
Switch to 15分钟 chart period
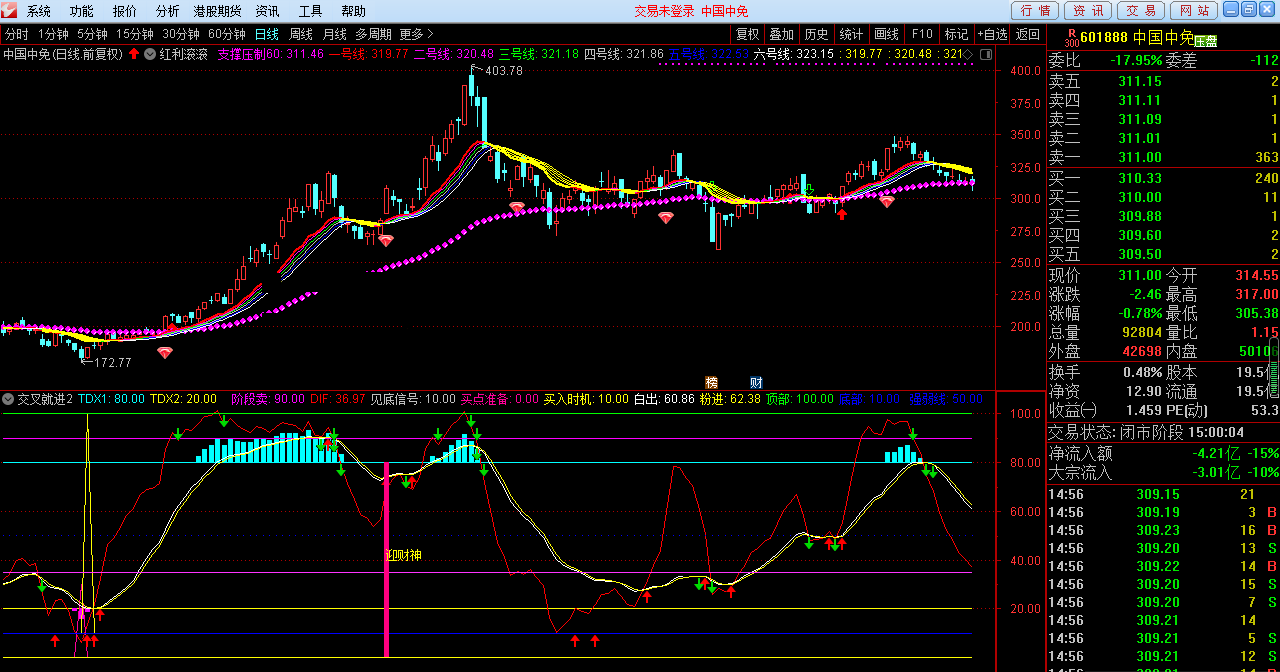click(x=135, y=34)
